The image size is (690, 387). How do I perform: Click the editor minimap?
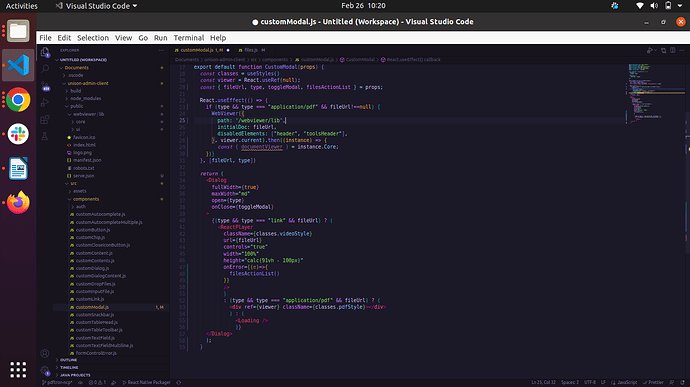pyautogui.click(x=656, y=93)
